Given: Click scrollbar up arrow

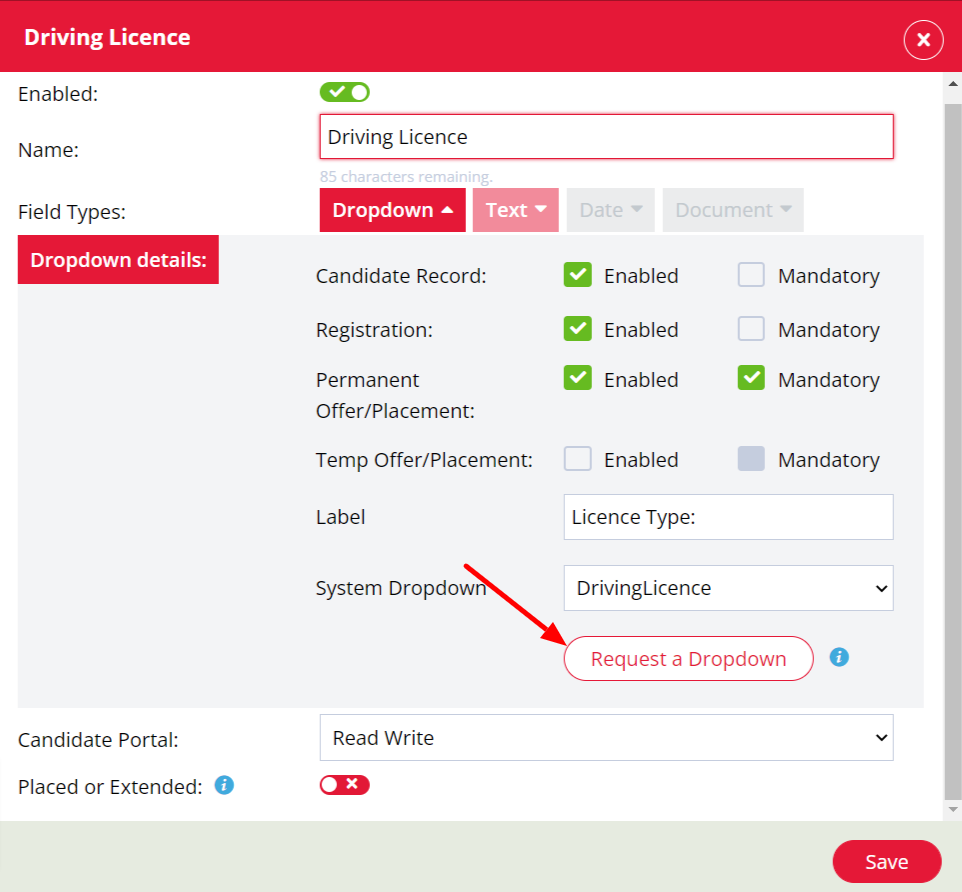Looking at the screenshot, I should click(953, 83).
